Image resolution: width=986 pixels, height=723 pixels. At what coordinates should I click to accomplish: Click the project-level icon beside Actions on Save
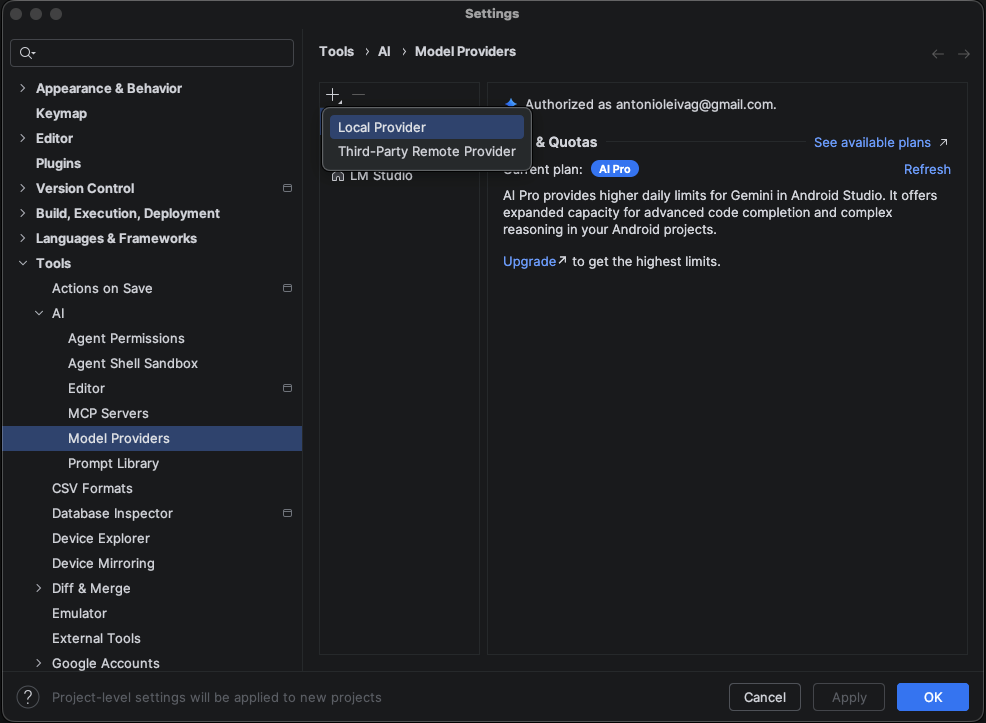(x=287, y=288)
